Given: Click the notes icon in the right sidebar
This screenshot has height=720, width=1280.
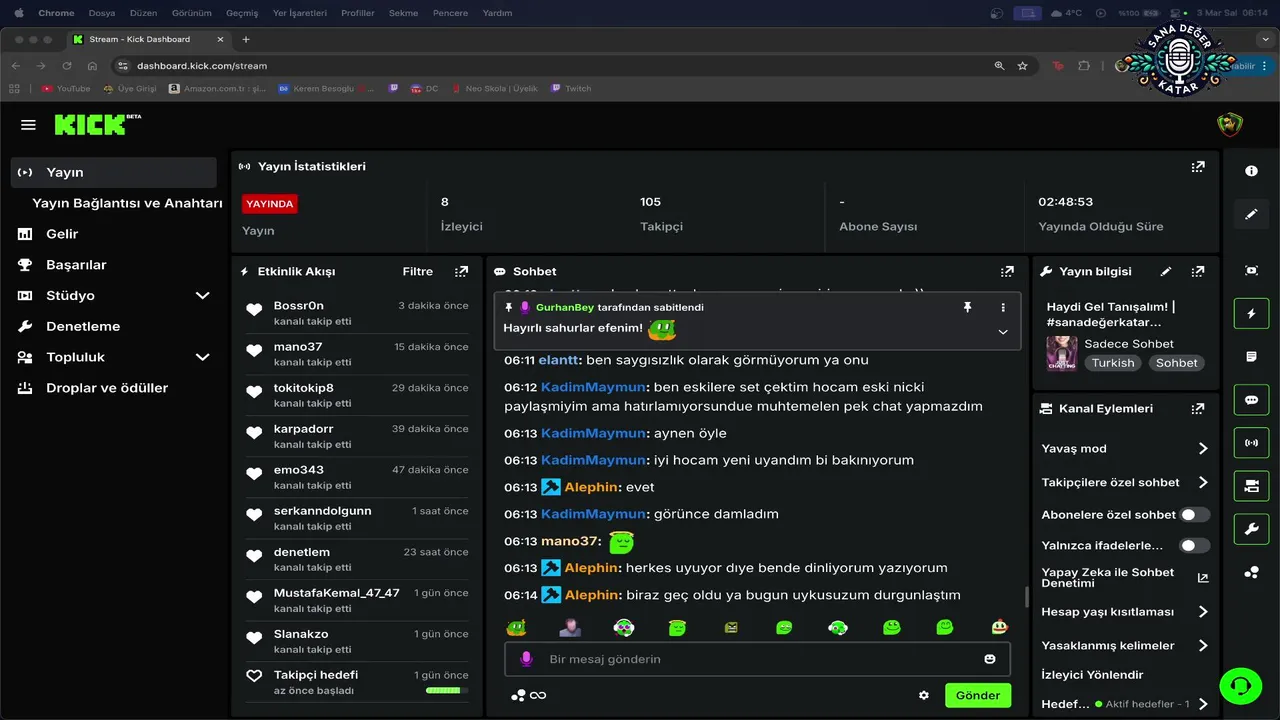Looking at the screenshot, I should point(1251,356).
